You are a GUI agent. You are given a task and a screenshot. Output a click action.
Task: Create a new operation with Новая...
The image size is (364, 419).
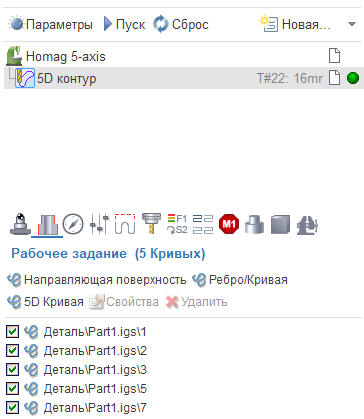[295, 24]
